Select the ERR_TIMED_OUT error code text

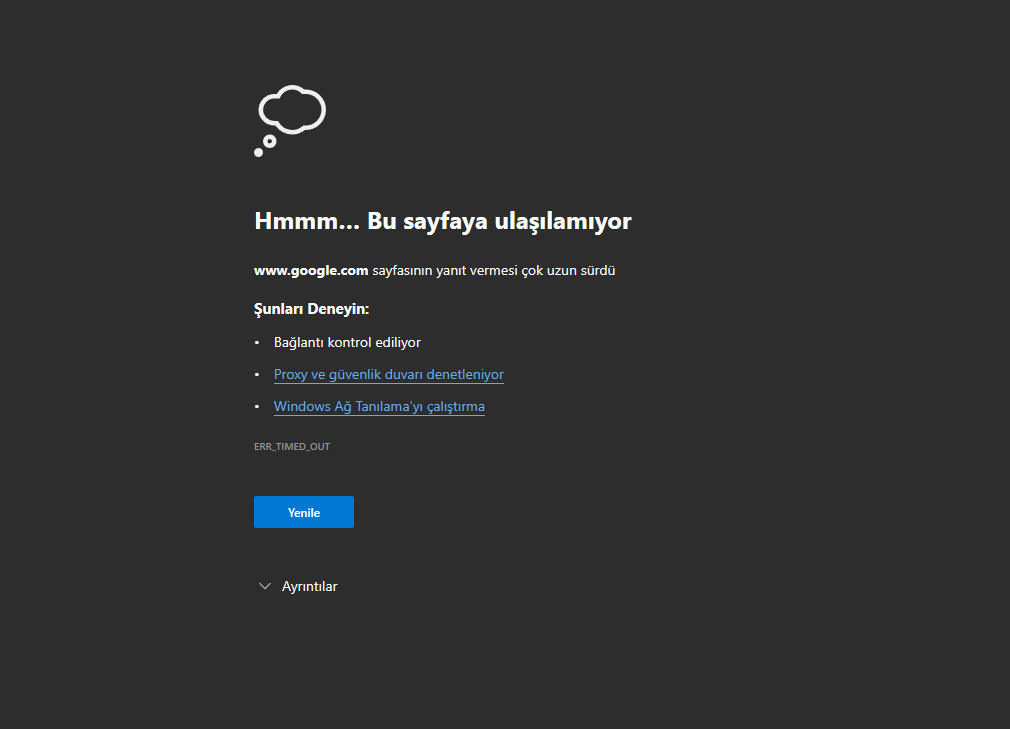[x=292, y=446]
